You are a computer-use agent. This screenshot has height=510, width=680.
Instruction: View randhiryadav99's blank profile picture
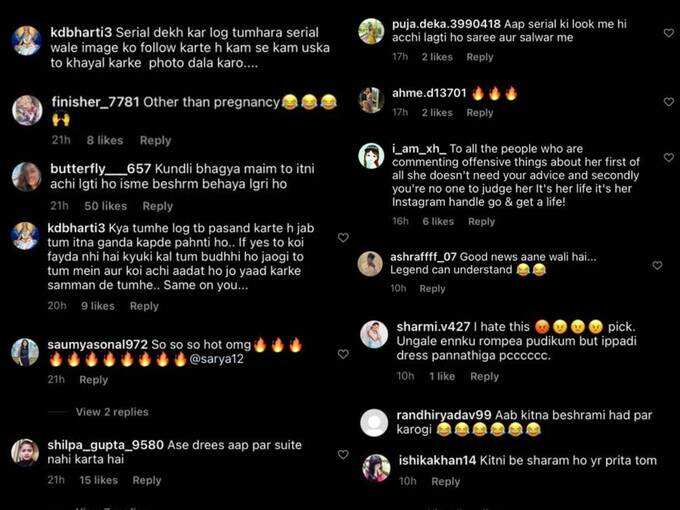coord(374,422)
